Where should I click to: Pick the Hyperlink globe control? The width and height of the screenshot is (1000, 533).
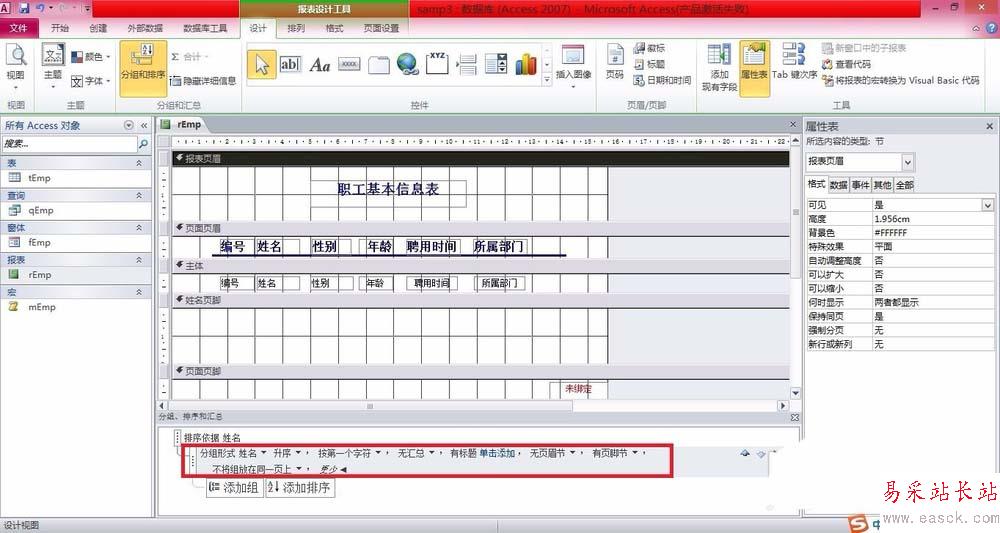pyautogui.click(x=408, y=64)
